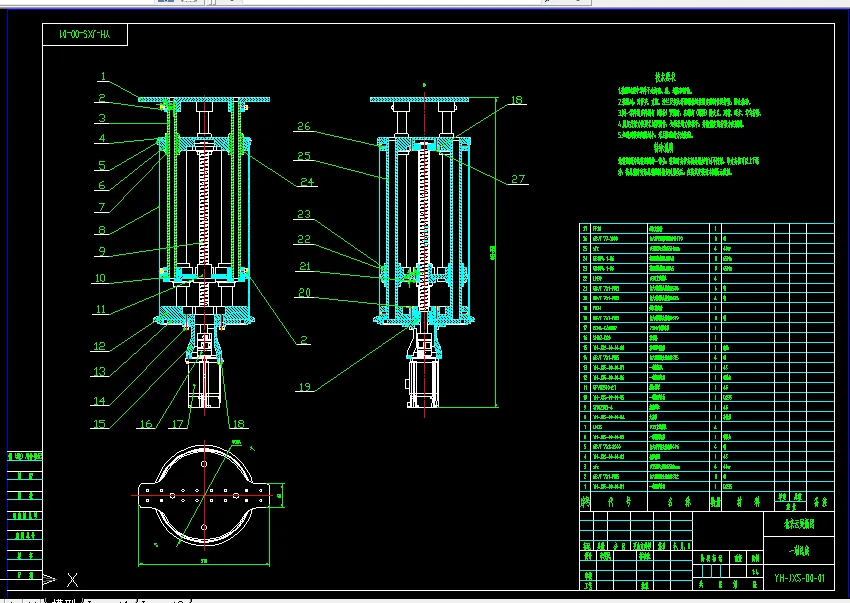Screen dimensions: 850x603
Task: Click the upside-down drawing number box
Action: [x=85, y=34]
